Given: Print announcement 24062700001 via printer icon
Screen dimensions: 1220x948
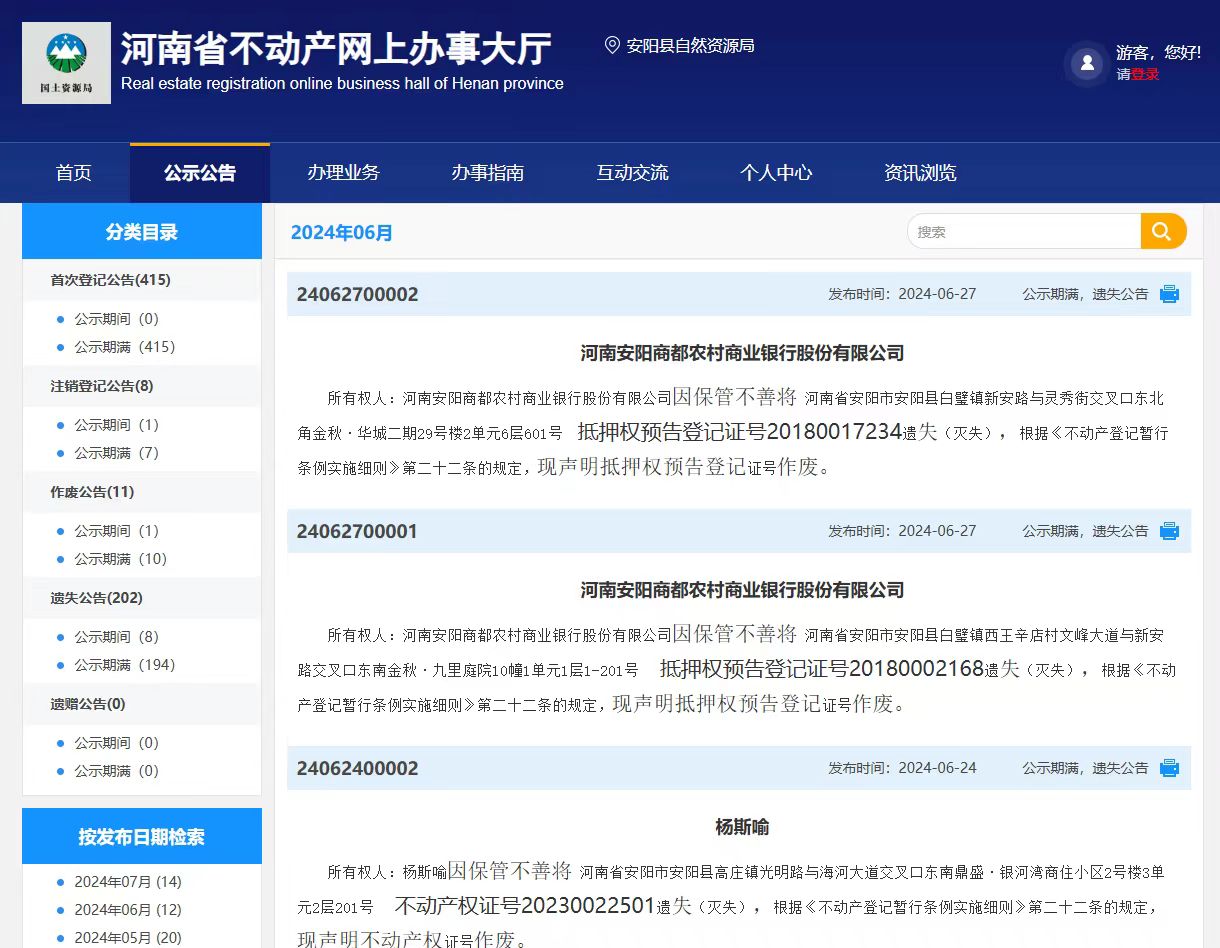Looking at the screenshot, I should tap(1169, 531).
